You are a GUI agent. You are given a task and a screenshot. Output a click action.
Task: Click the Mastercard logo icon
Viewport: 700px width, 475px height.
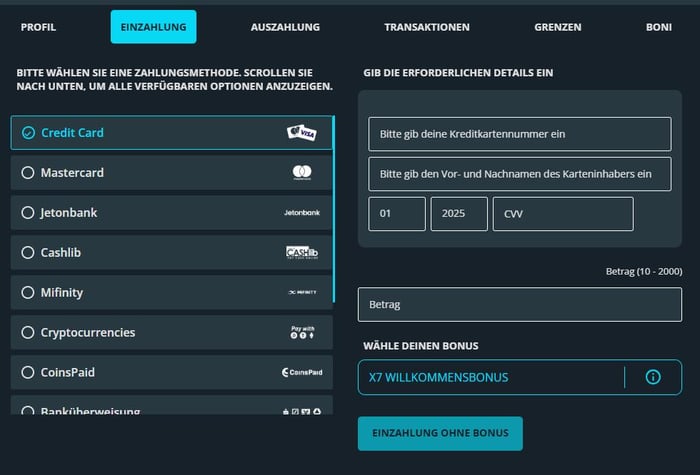coord(302,172)
